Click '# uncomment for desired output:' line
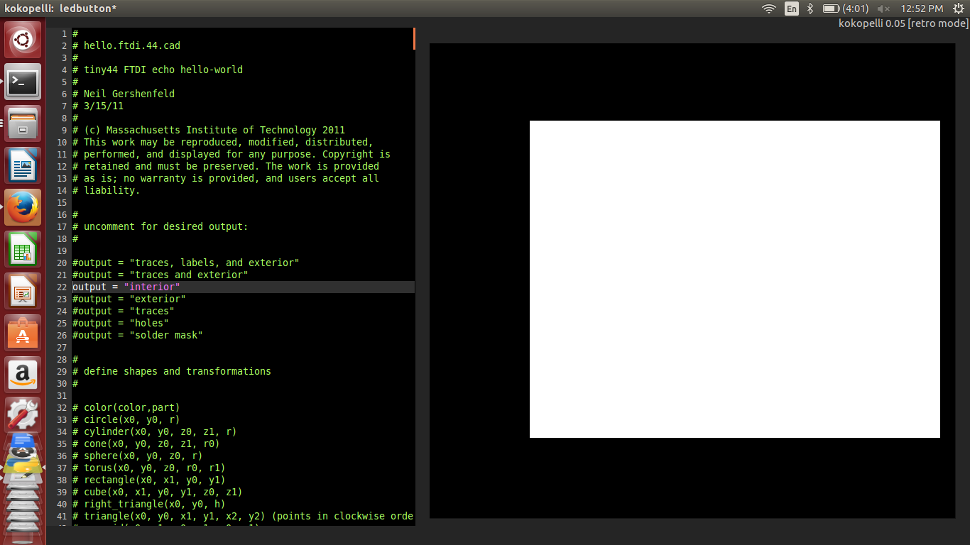970x545 pixels. [160, 226]
